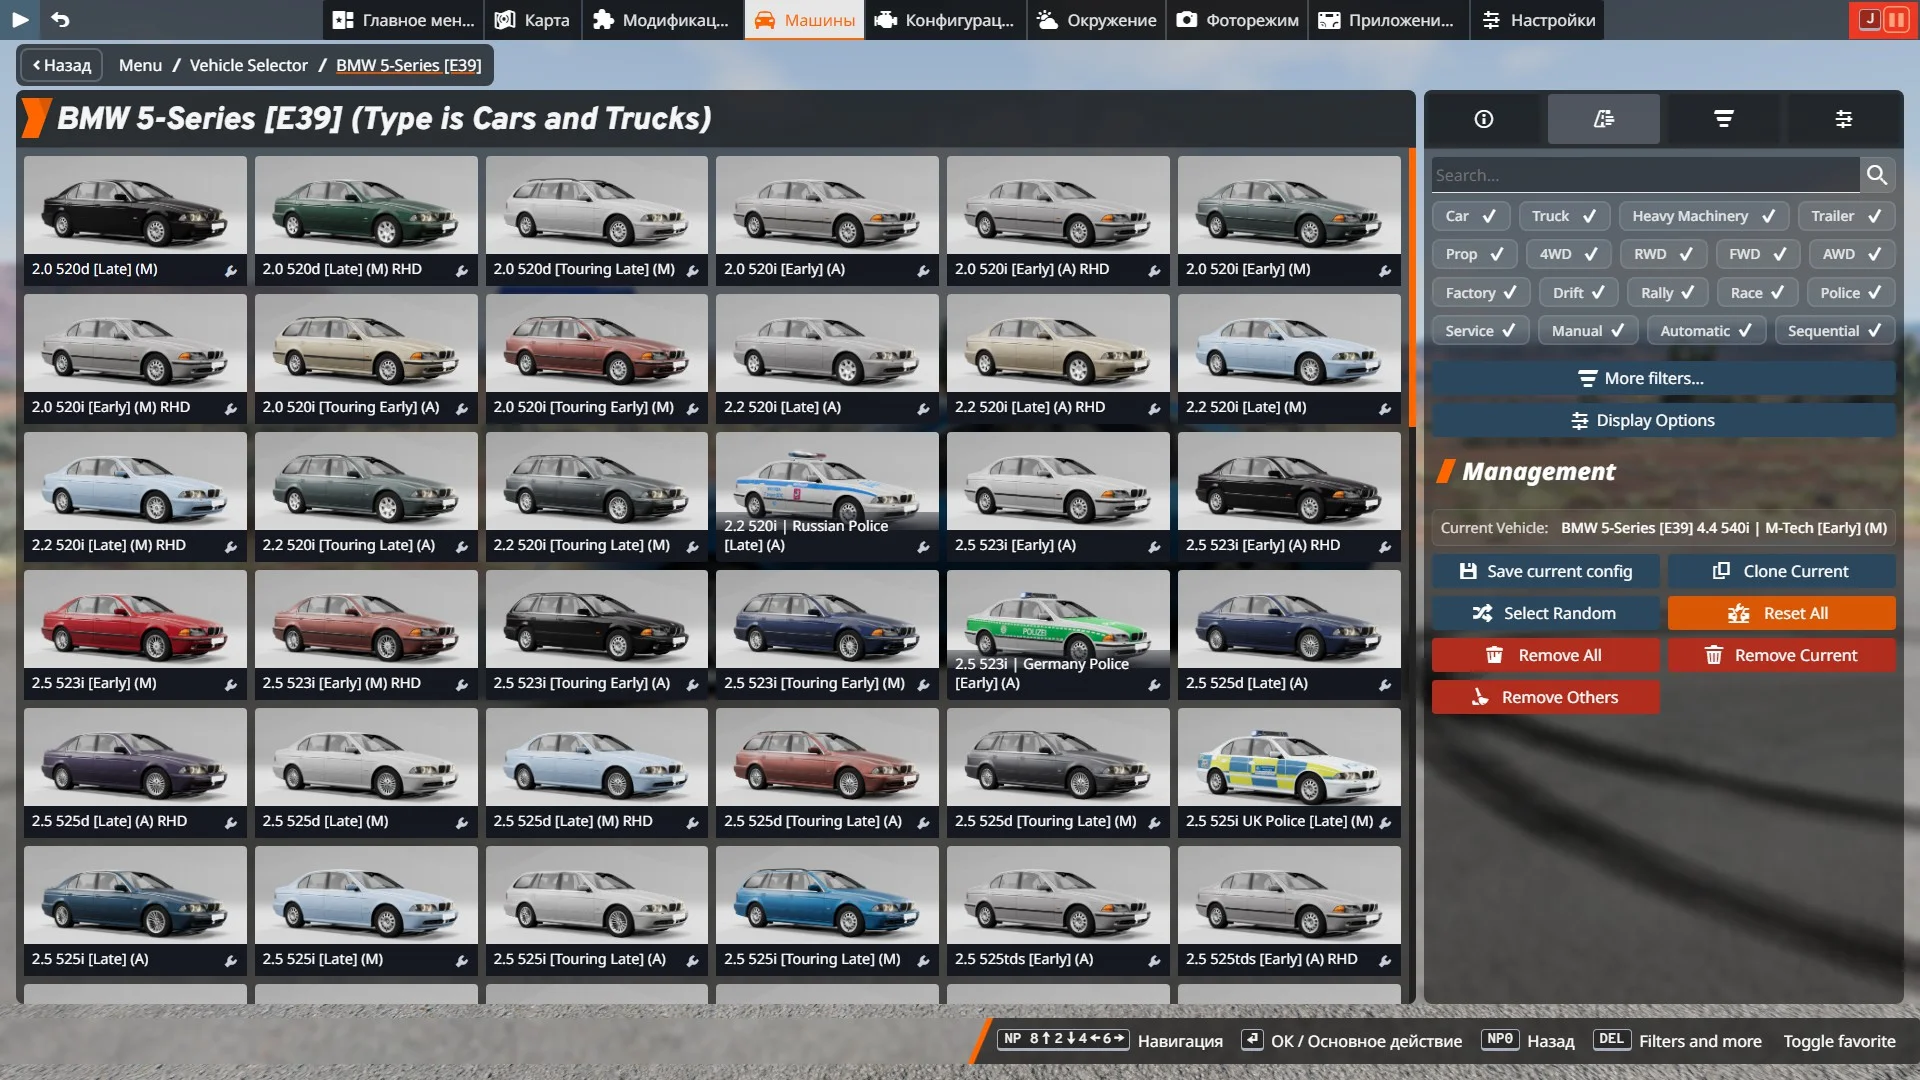1920x1080 pixels.
Task: Open the filter list tab icon
Action: 1724,119
